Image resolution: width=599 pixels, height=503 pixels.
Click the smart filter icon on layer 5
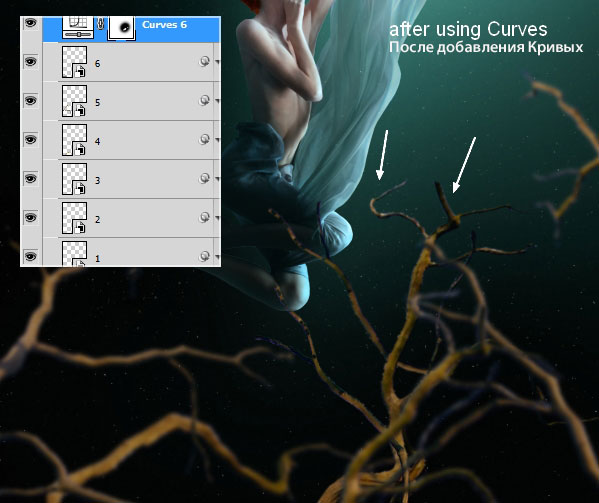[205, 100]
